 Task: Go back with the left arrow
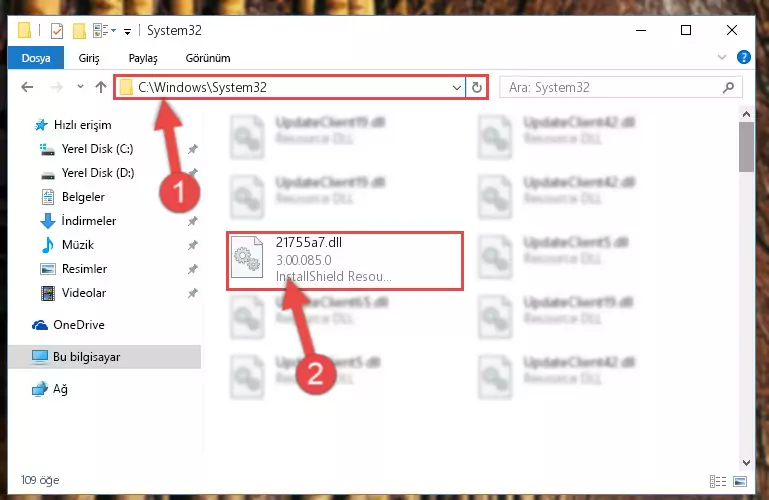[x=27, y=87]
